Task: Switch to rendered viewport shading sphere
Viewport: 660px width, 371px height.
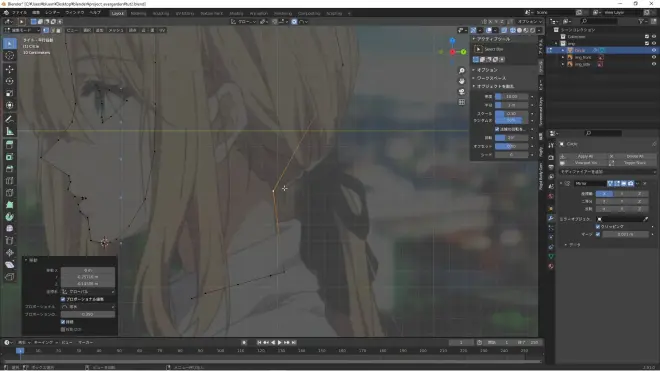Action: pos(532,30)
